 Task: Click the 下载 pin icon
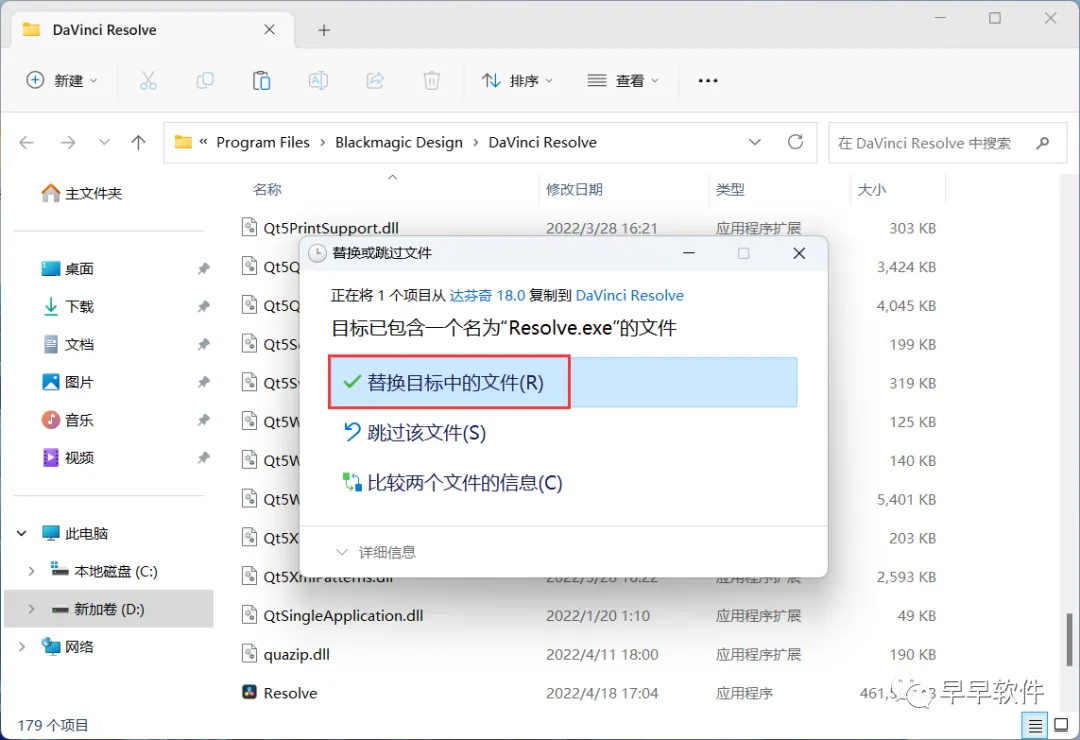(x=203, y=307)
